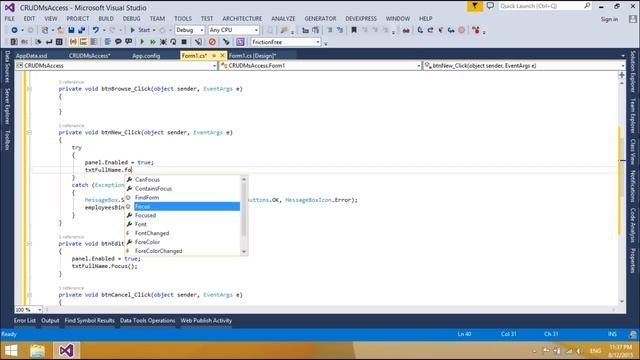640x360 pixels.
Task: Switch to the AppData.xsd tab
Action: (x=31, y=56)
